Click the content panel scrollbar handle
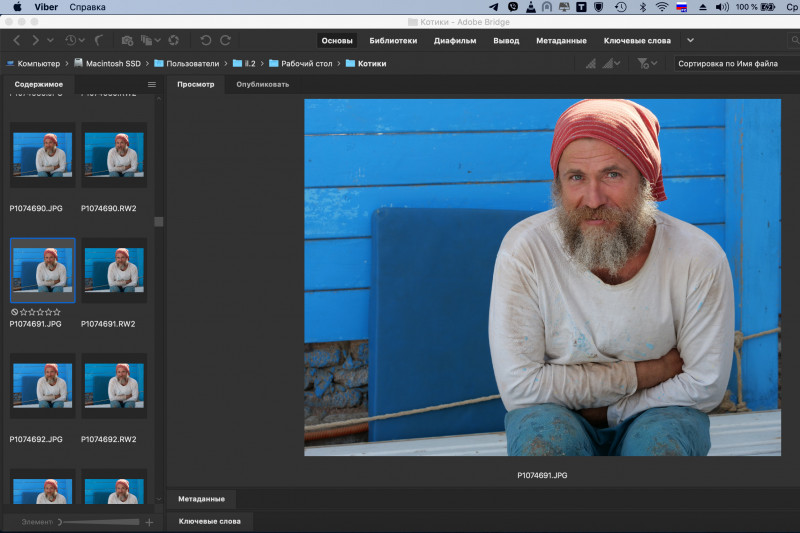 coord(159,222)
